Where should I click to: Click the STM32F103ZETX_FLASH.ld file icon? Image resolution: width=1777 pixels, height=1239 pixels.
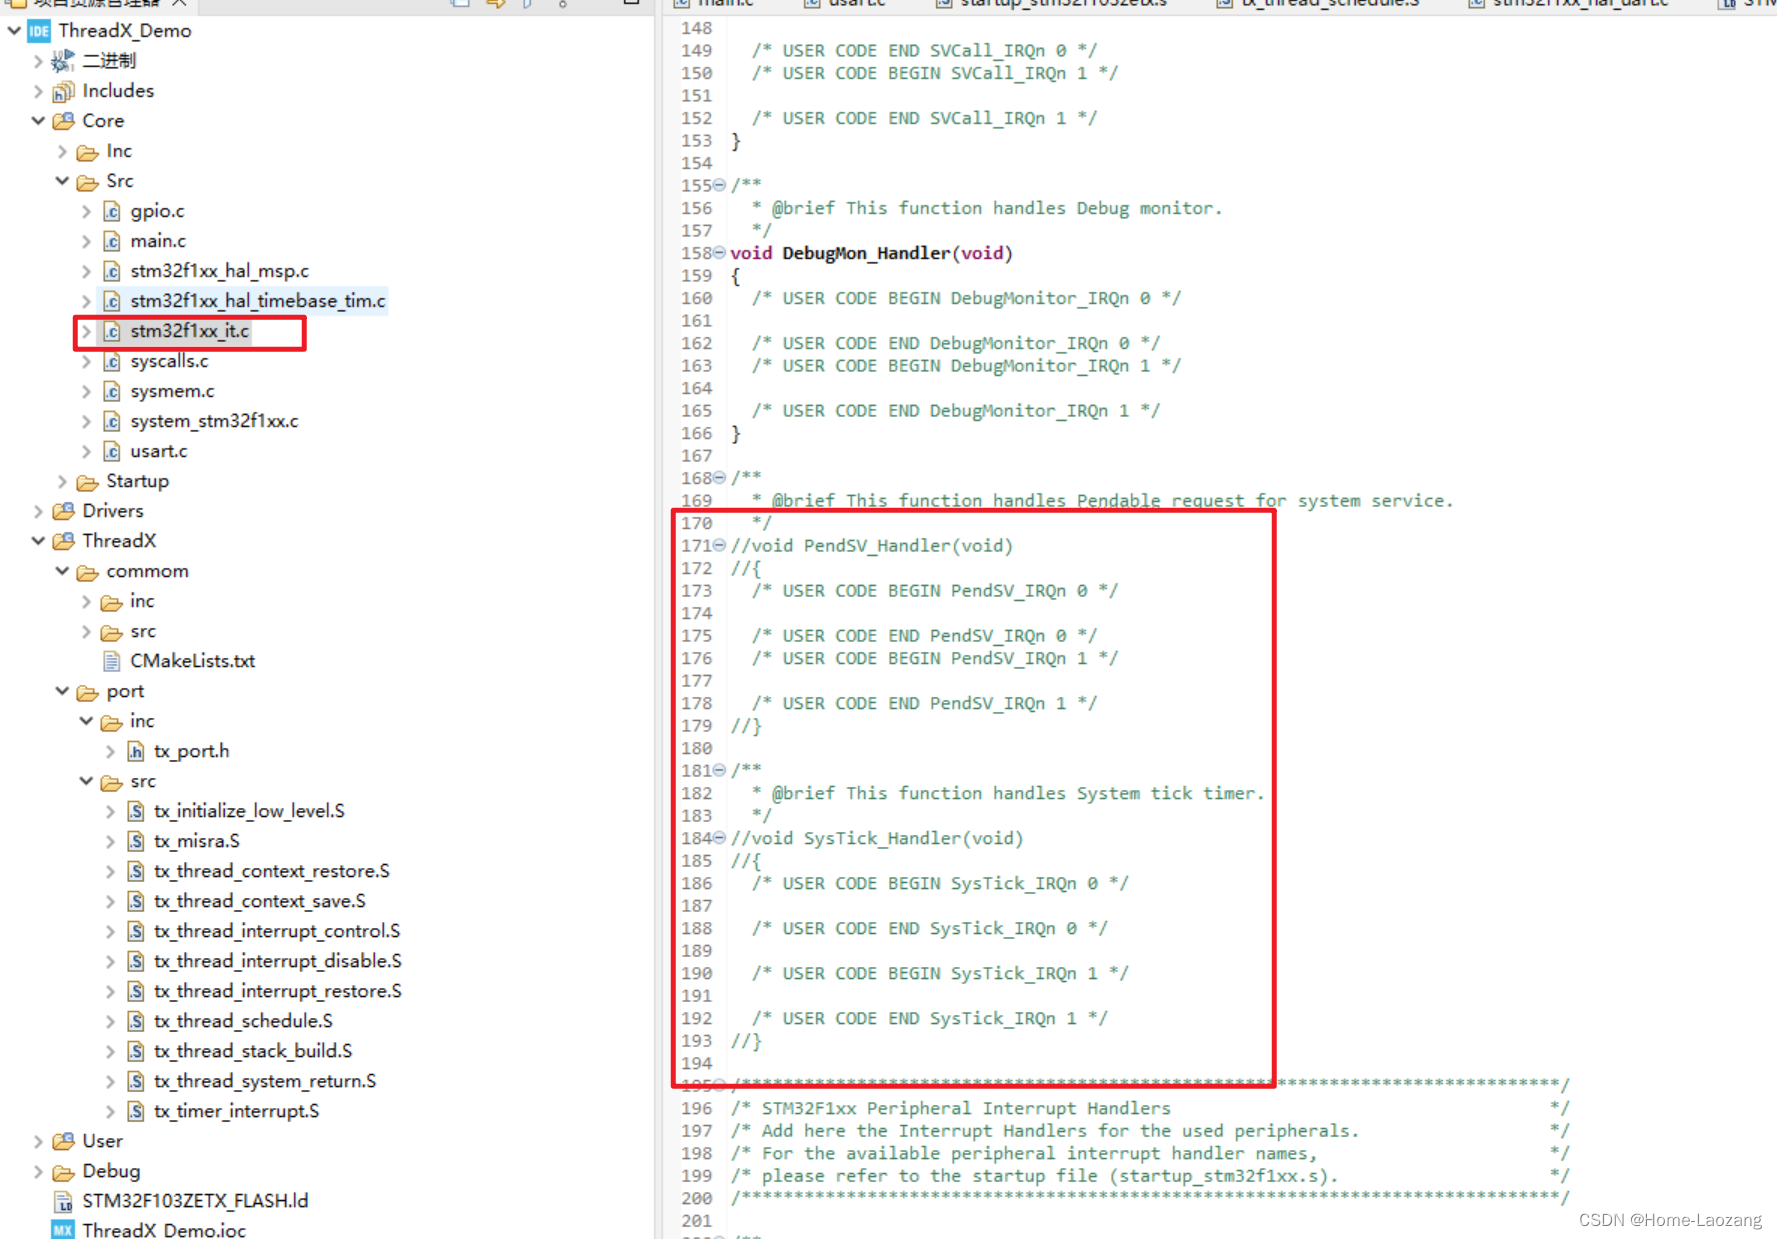tap(63, 1201)
